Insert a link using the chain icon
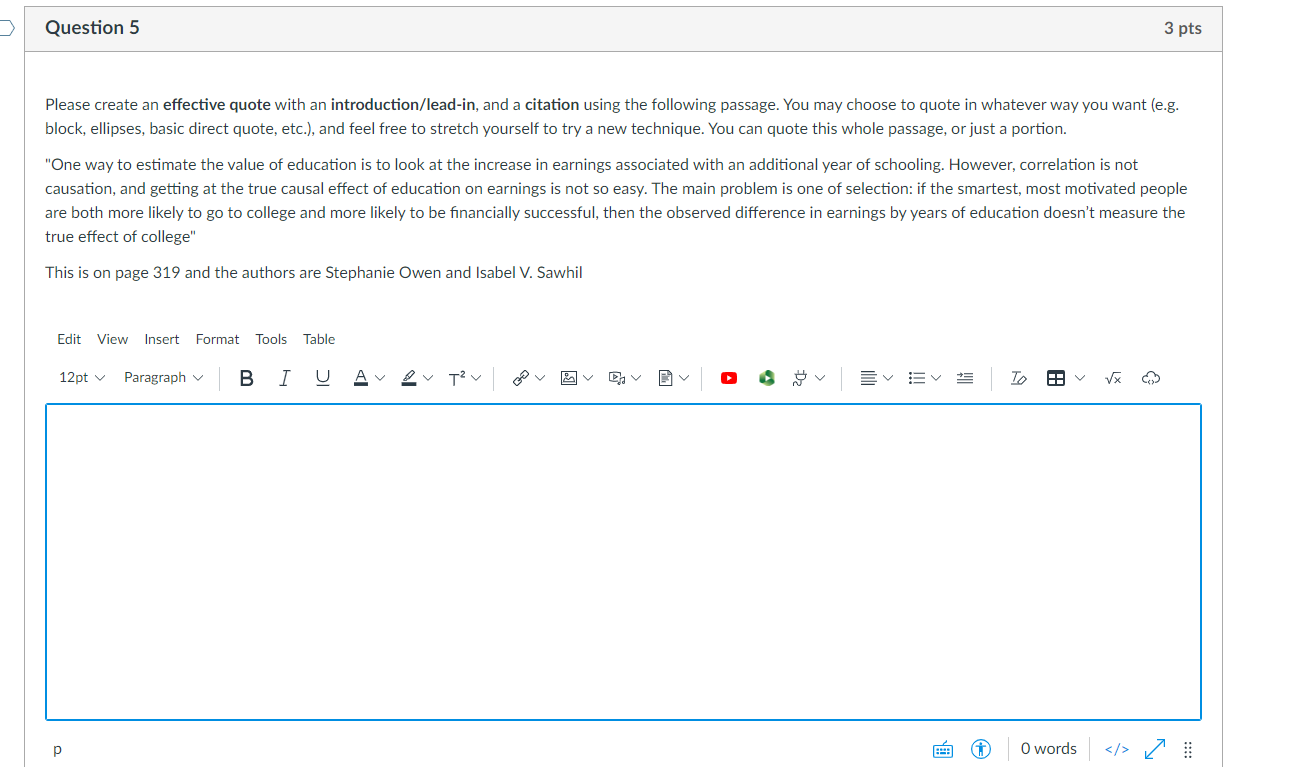This screenshot has width=1299, height=767. tap(520, 378)
